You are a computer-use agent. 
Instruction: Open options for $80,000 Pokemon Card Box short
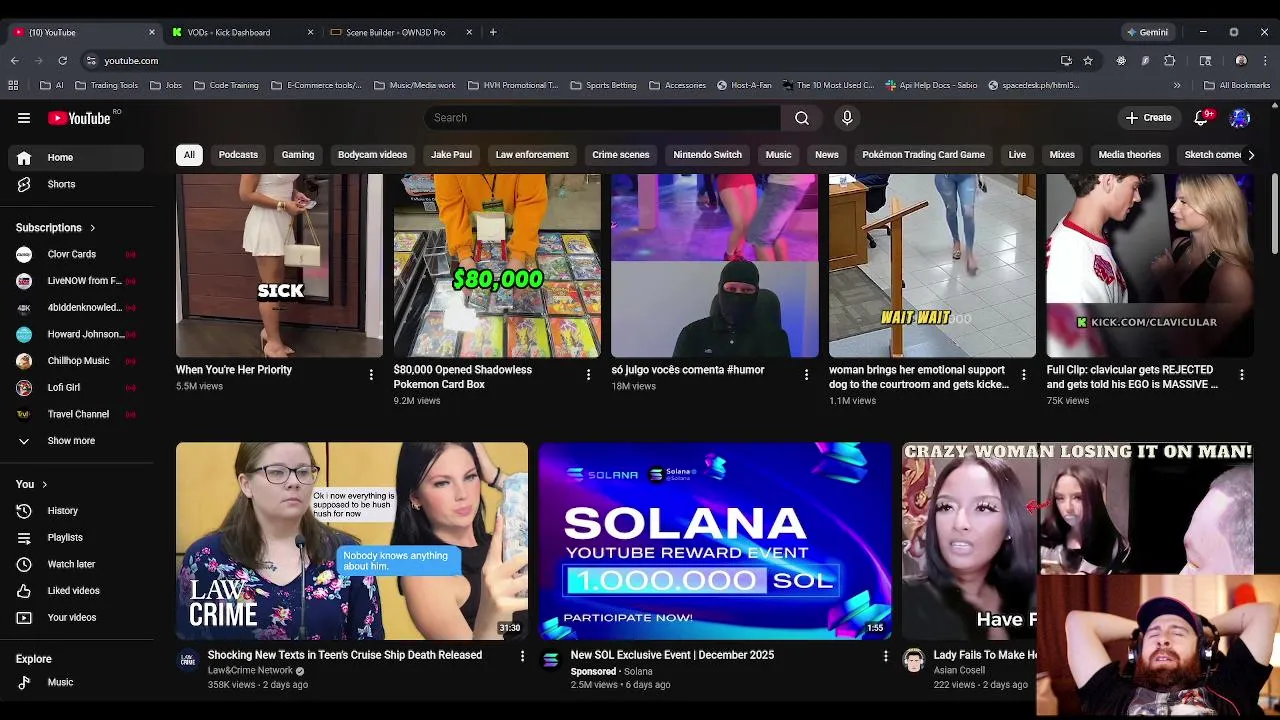click(588, 375)
